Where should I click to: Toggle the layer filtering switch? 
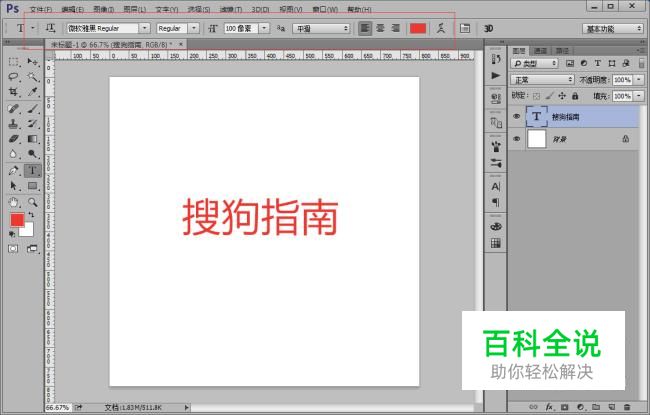(x=641, y=63)
